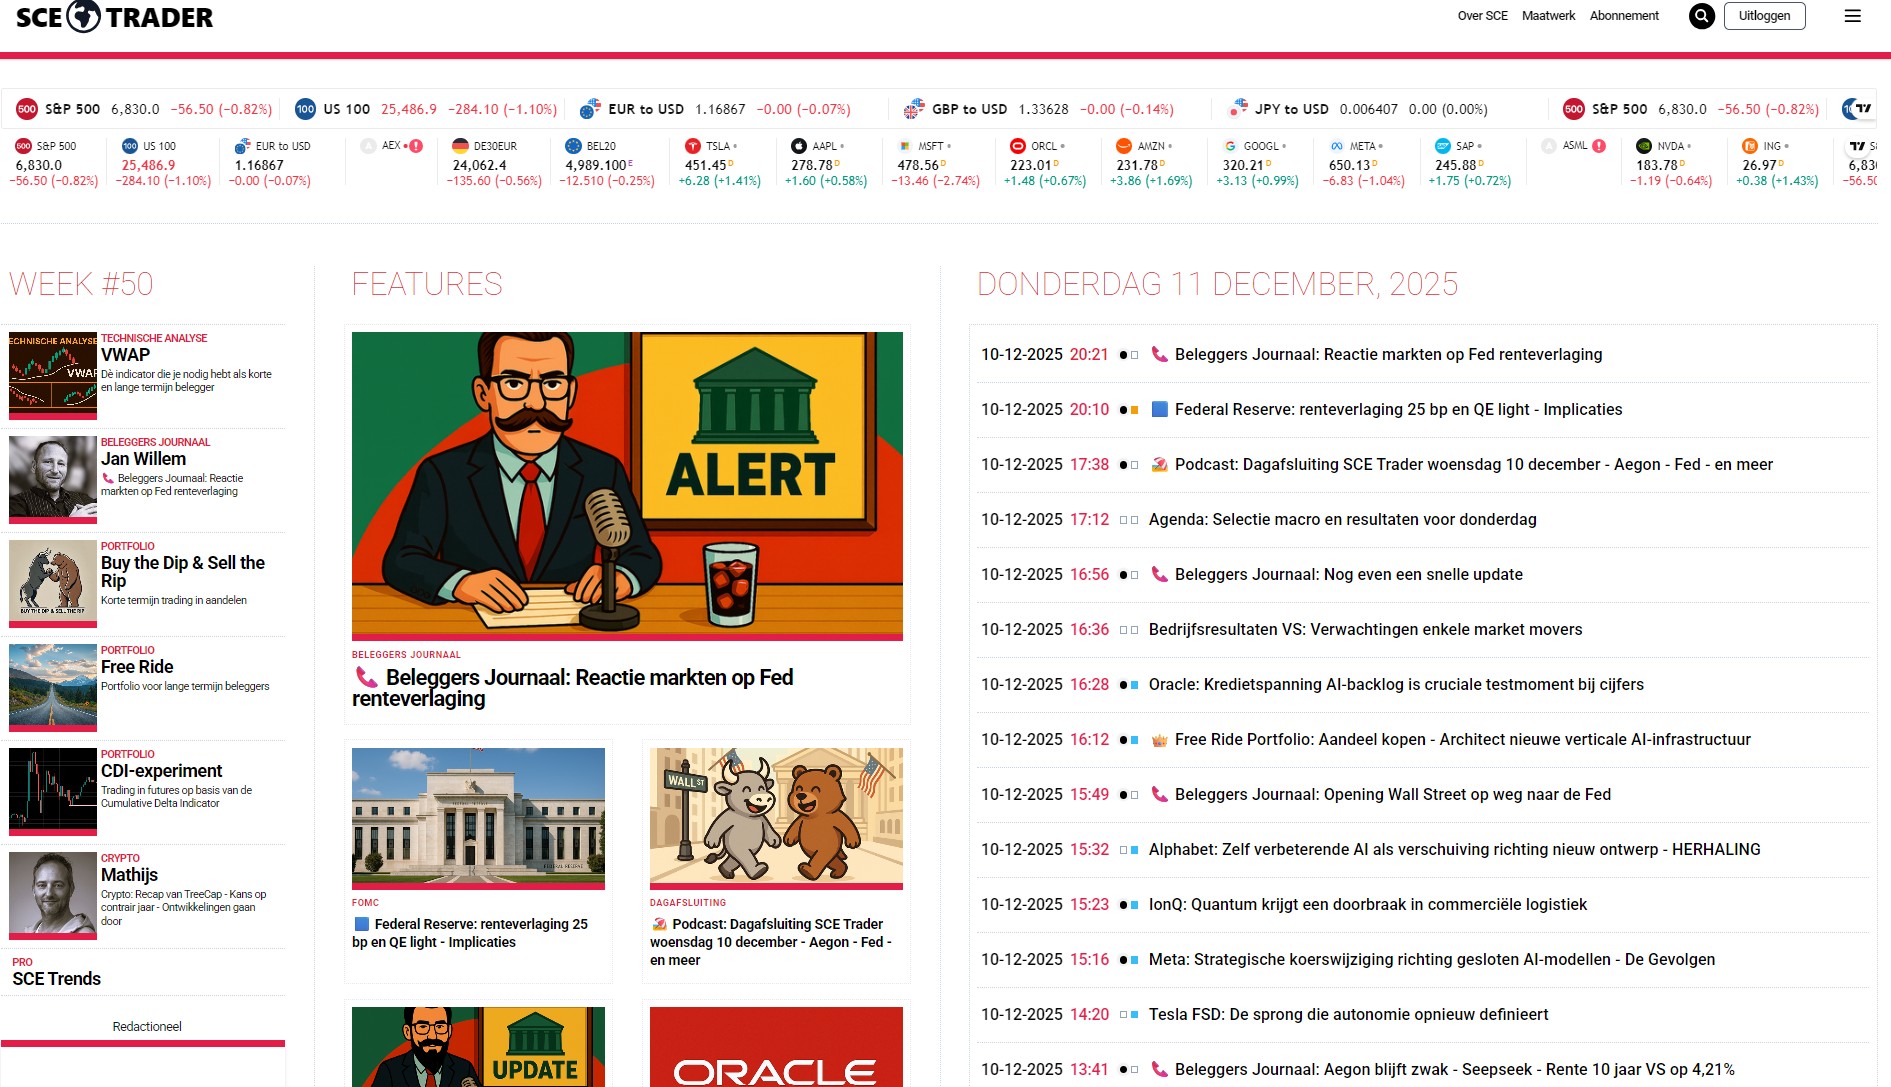Open the Mathijs portrait thumbnail
Screen dimensions: 1891x1087
(53, 896)
